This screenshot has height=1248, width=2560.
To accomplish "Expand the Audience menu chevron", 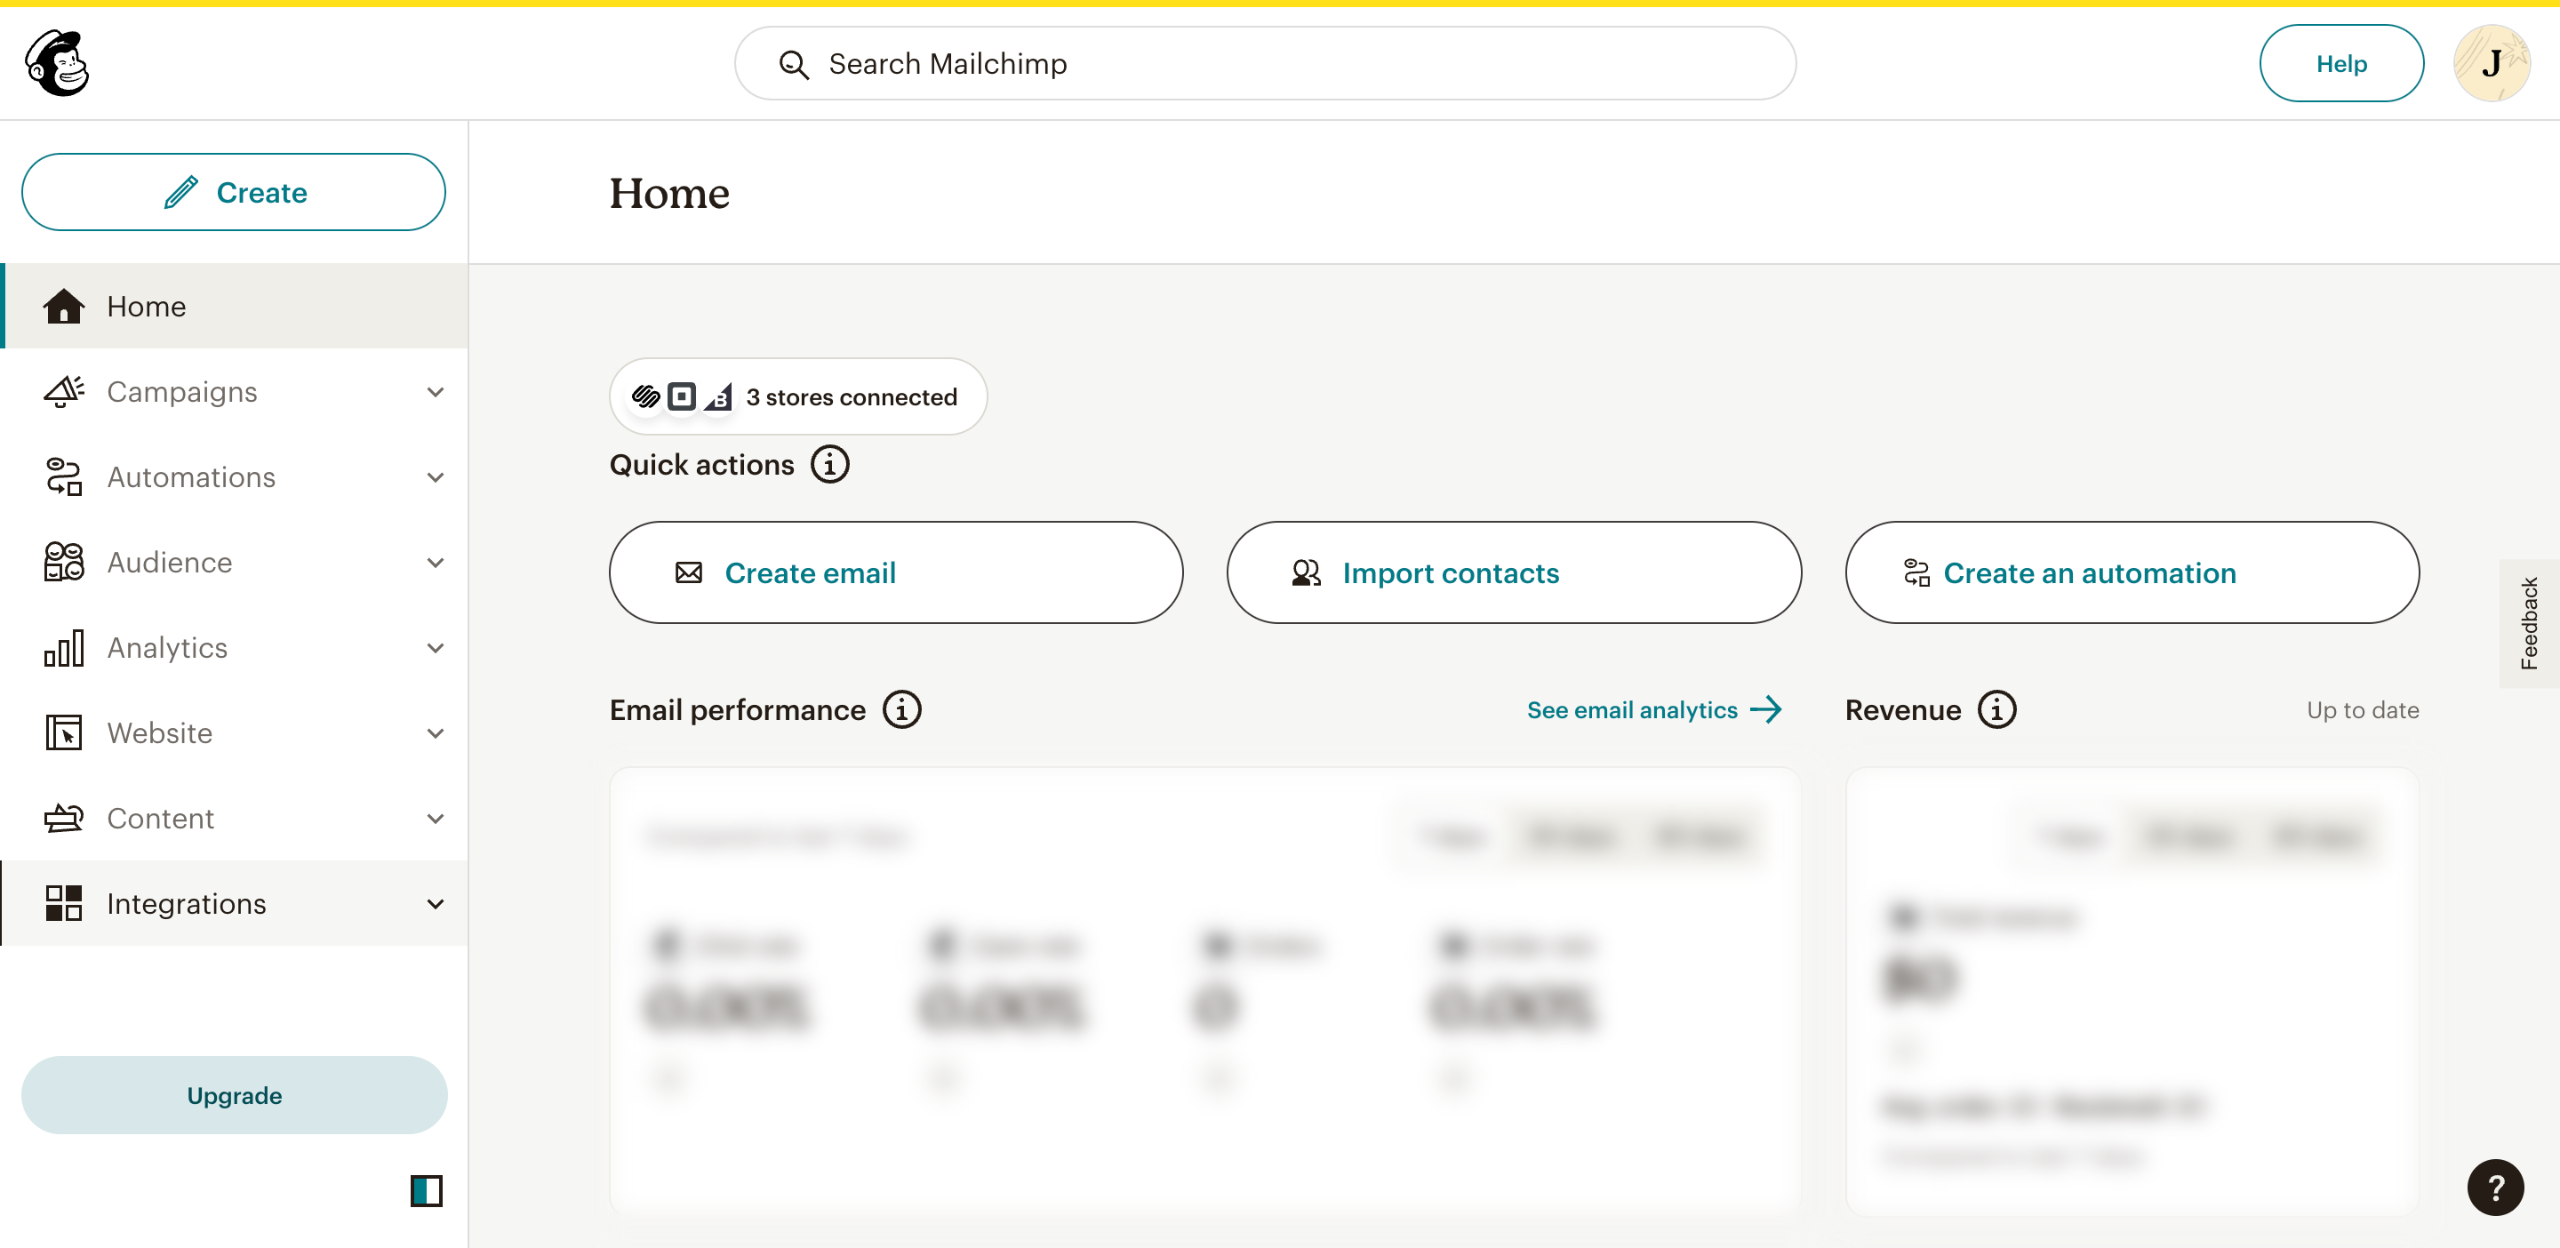I will (435, 562).
